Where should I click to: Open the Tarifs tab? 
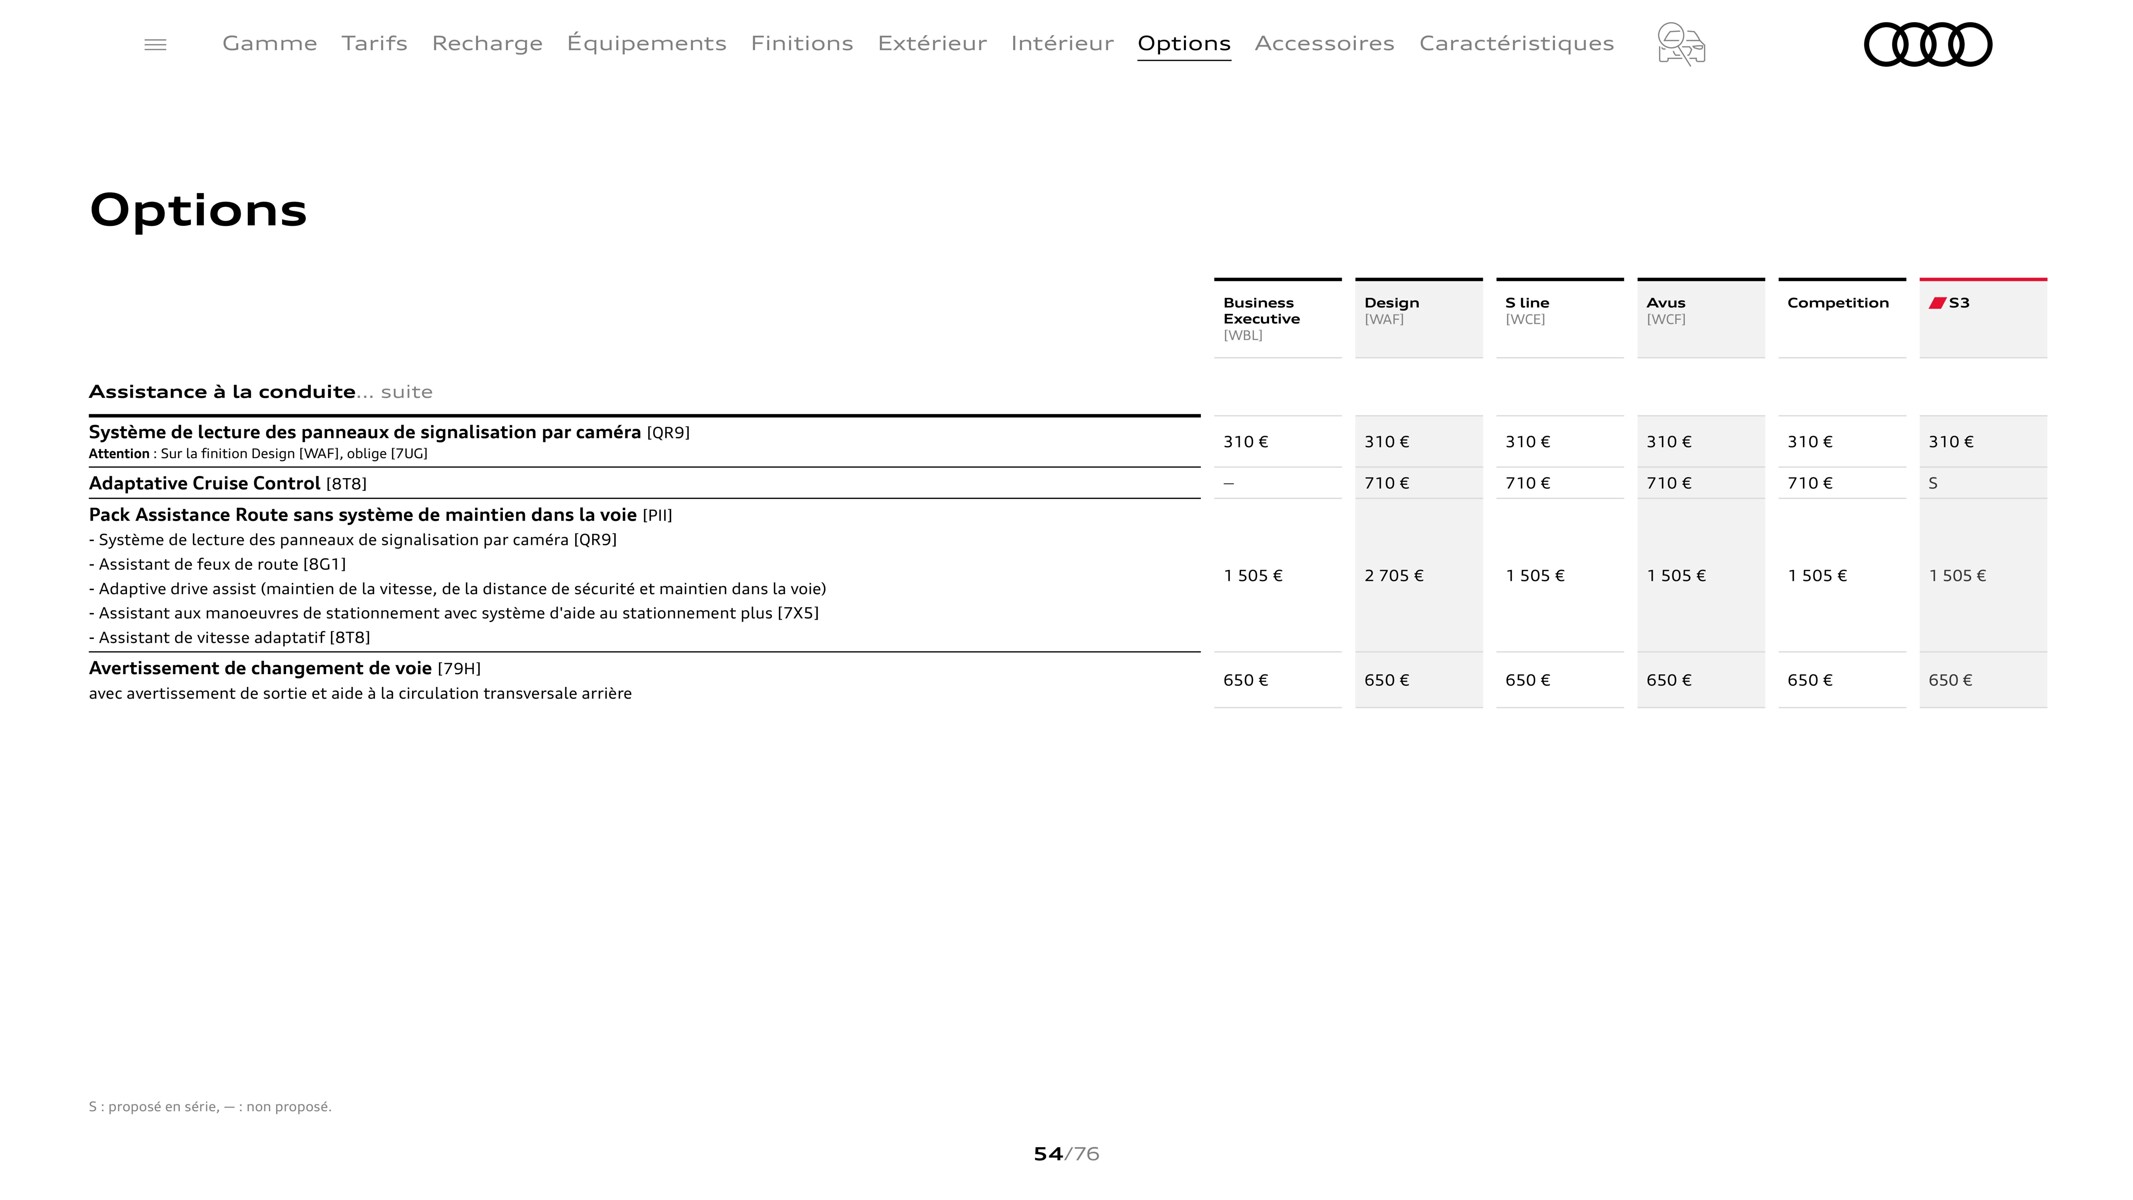pos(374,43)
